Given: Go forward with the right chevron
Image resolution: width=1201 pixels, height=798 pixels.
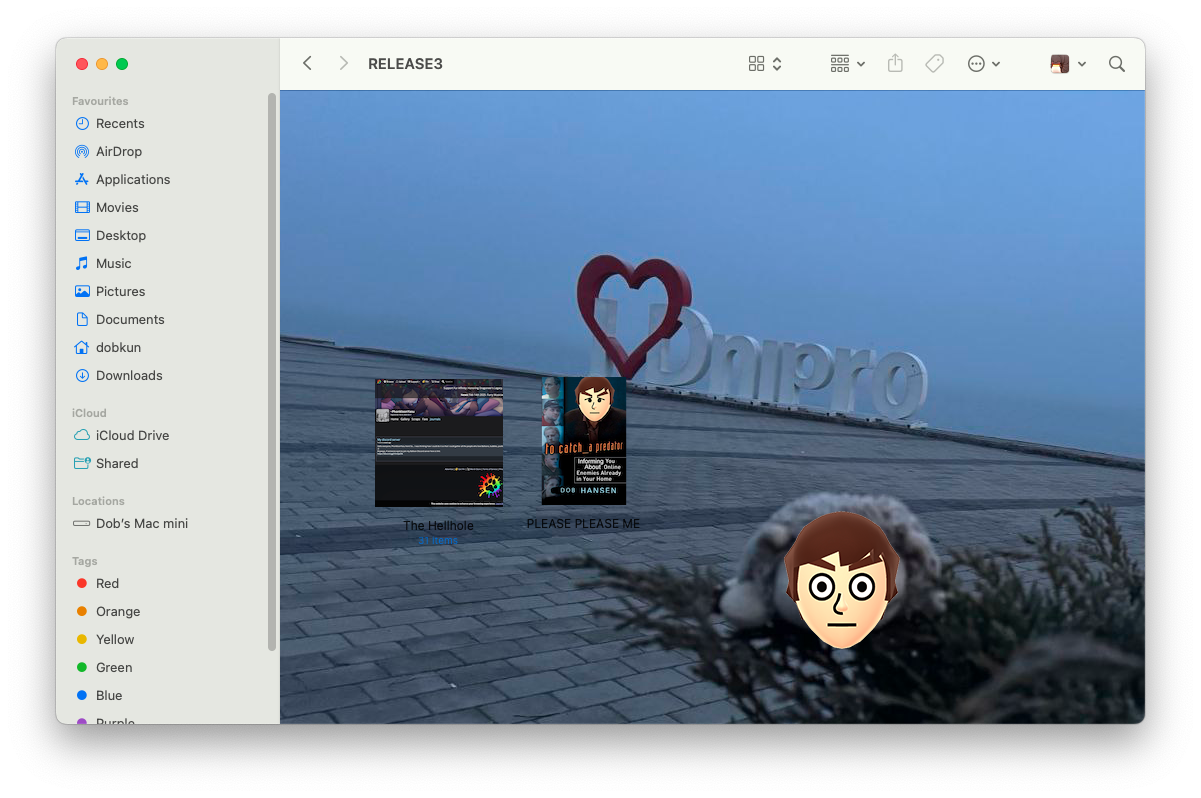Looking at the screenshot, I should pos(343,64).
